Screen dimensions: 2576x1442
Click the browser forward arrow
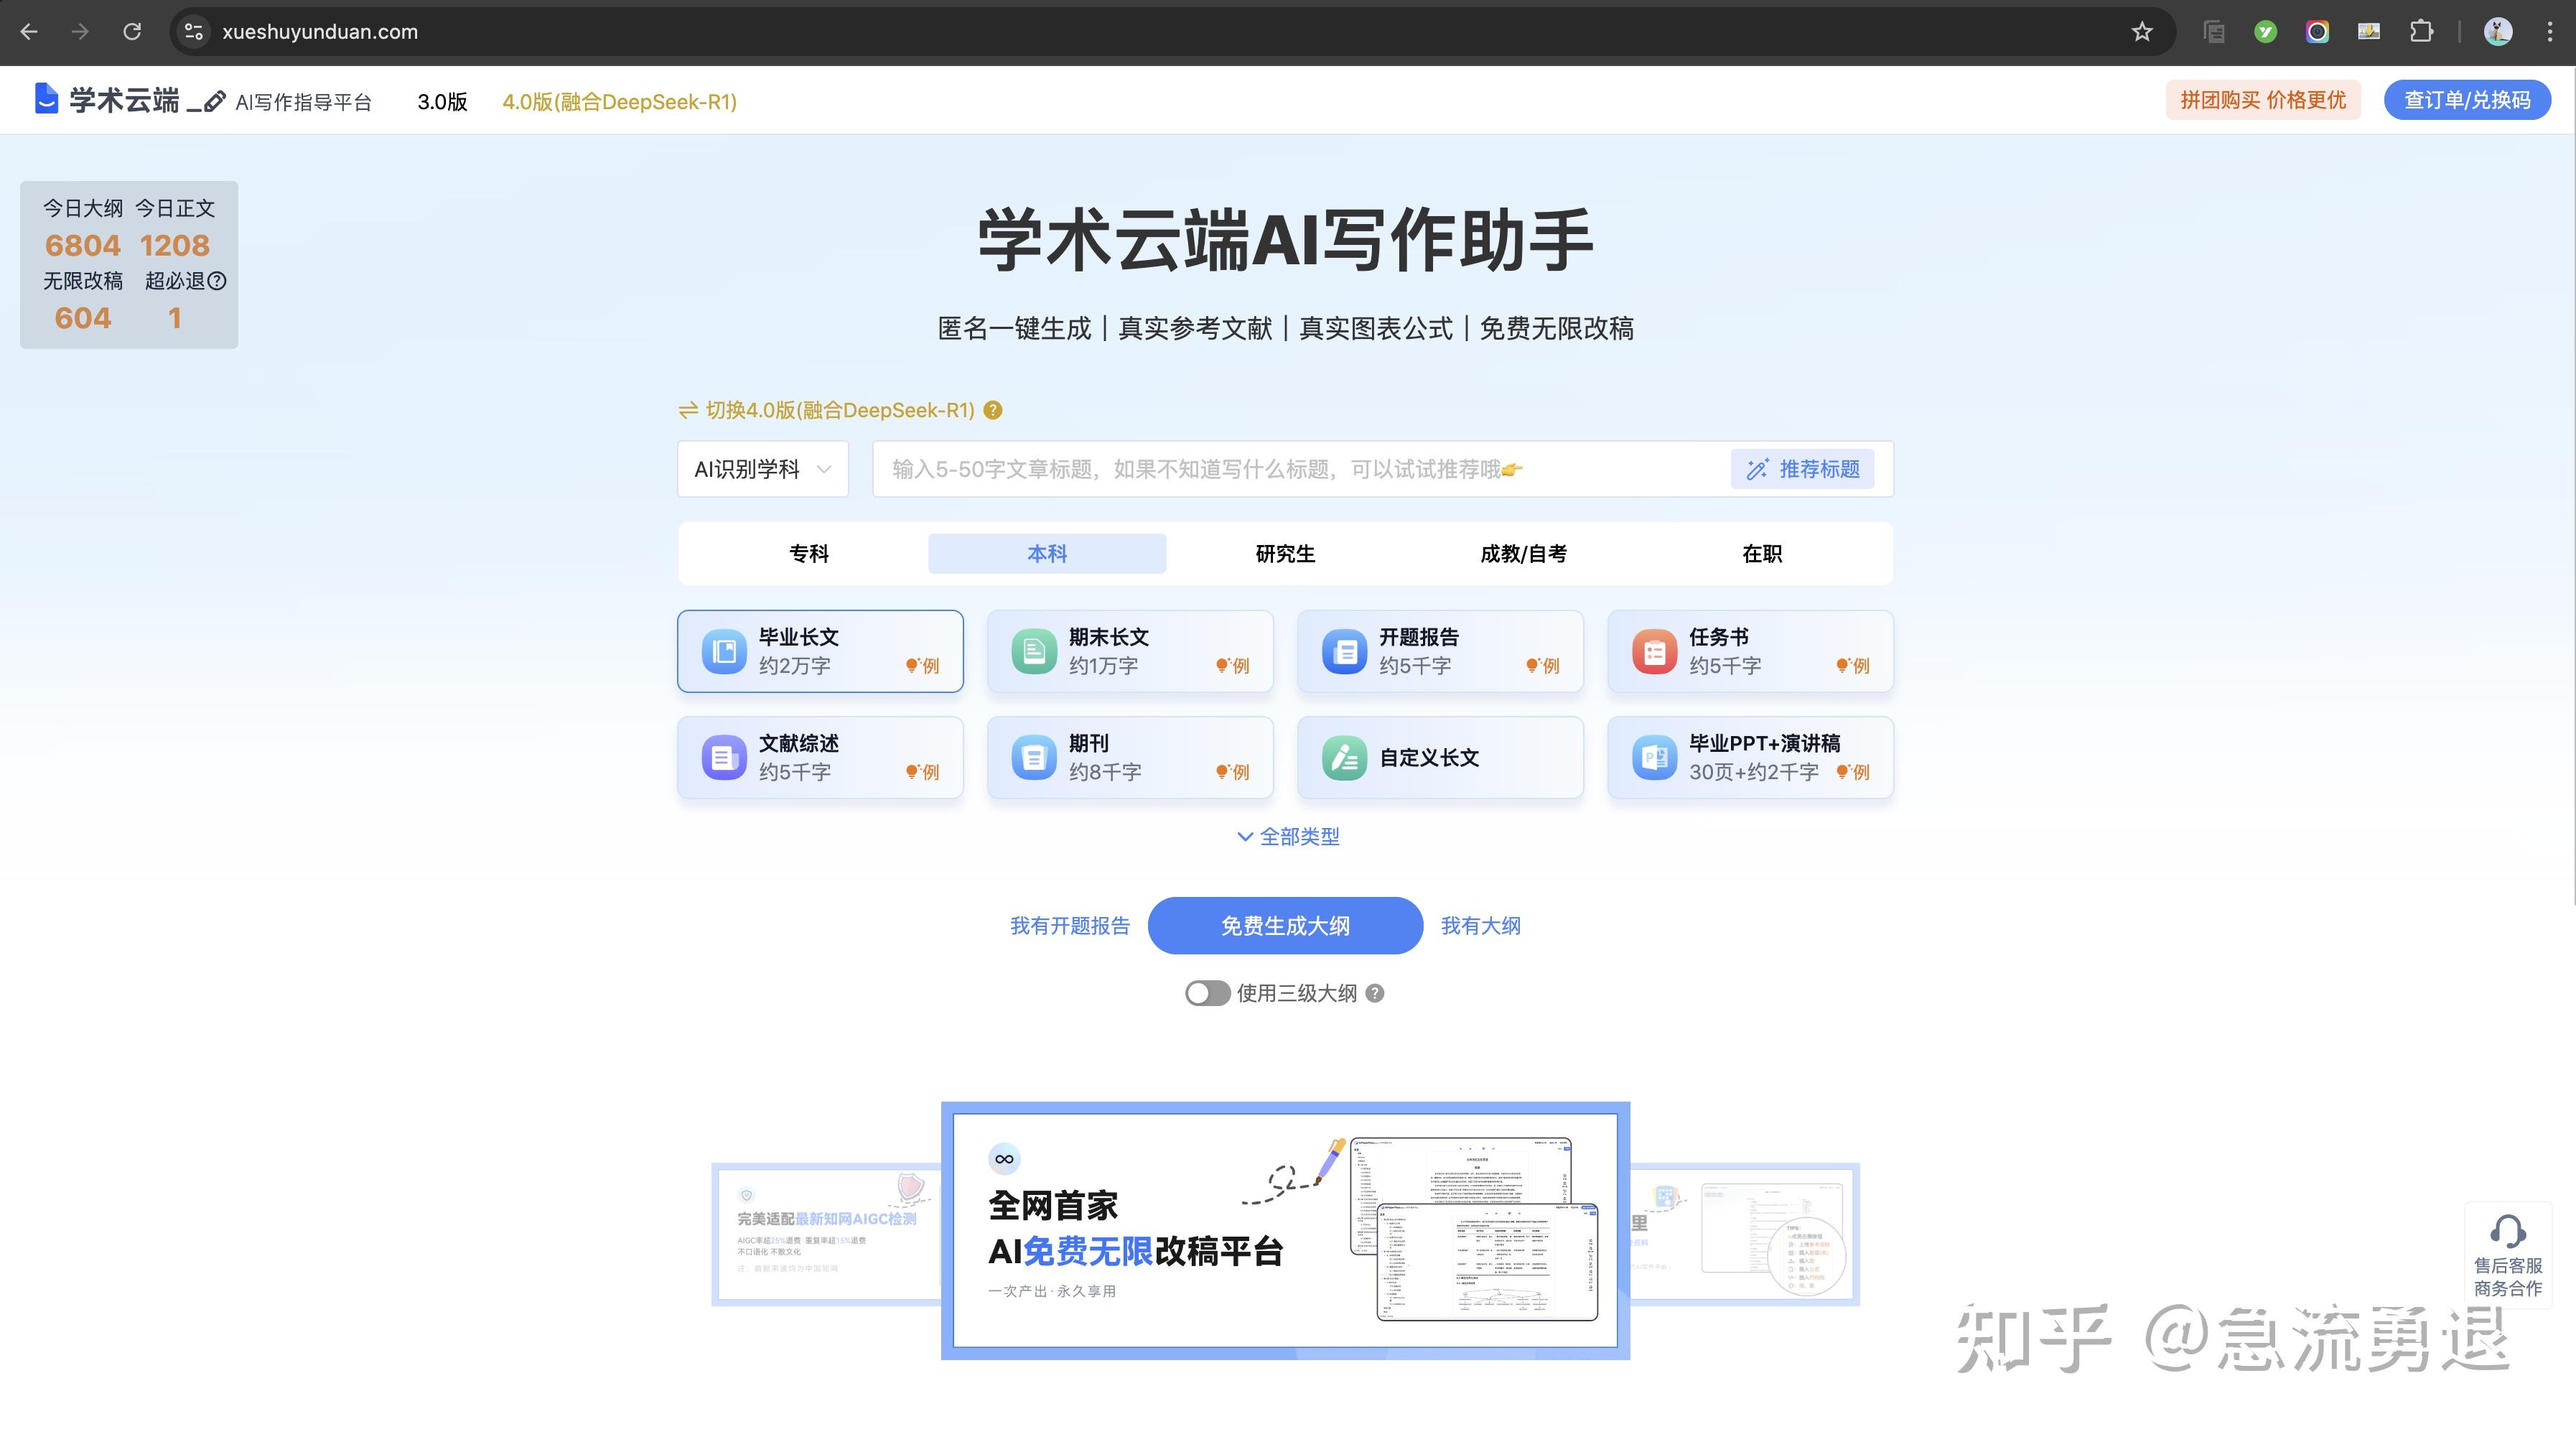[x=80, y=32]
